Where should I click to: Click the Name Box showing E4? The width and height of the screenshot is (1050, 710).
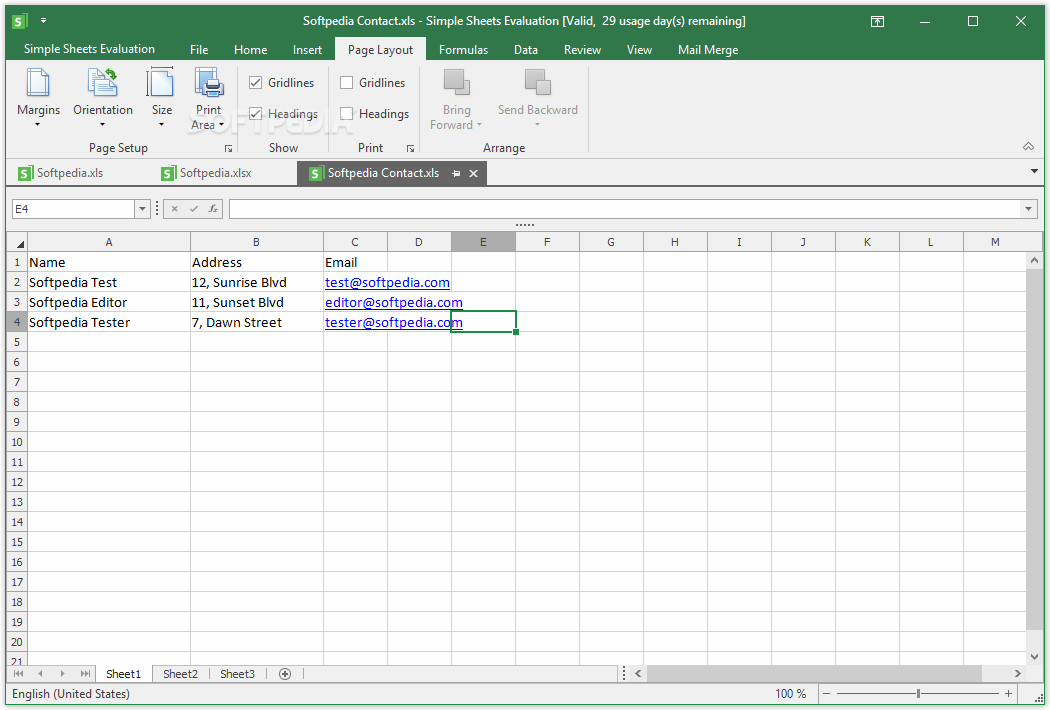[74, 209]
